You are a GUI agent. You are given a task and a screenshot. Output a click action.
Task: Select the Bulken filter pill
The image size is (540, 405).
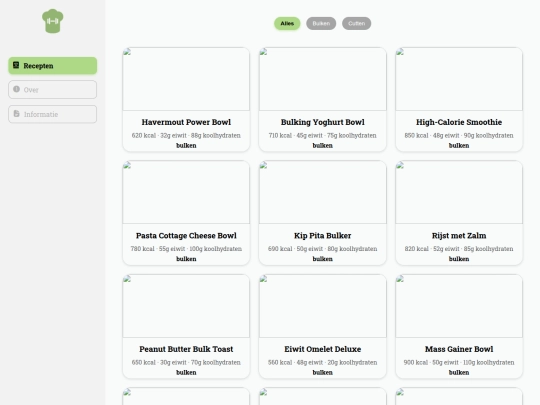321,23
